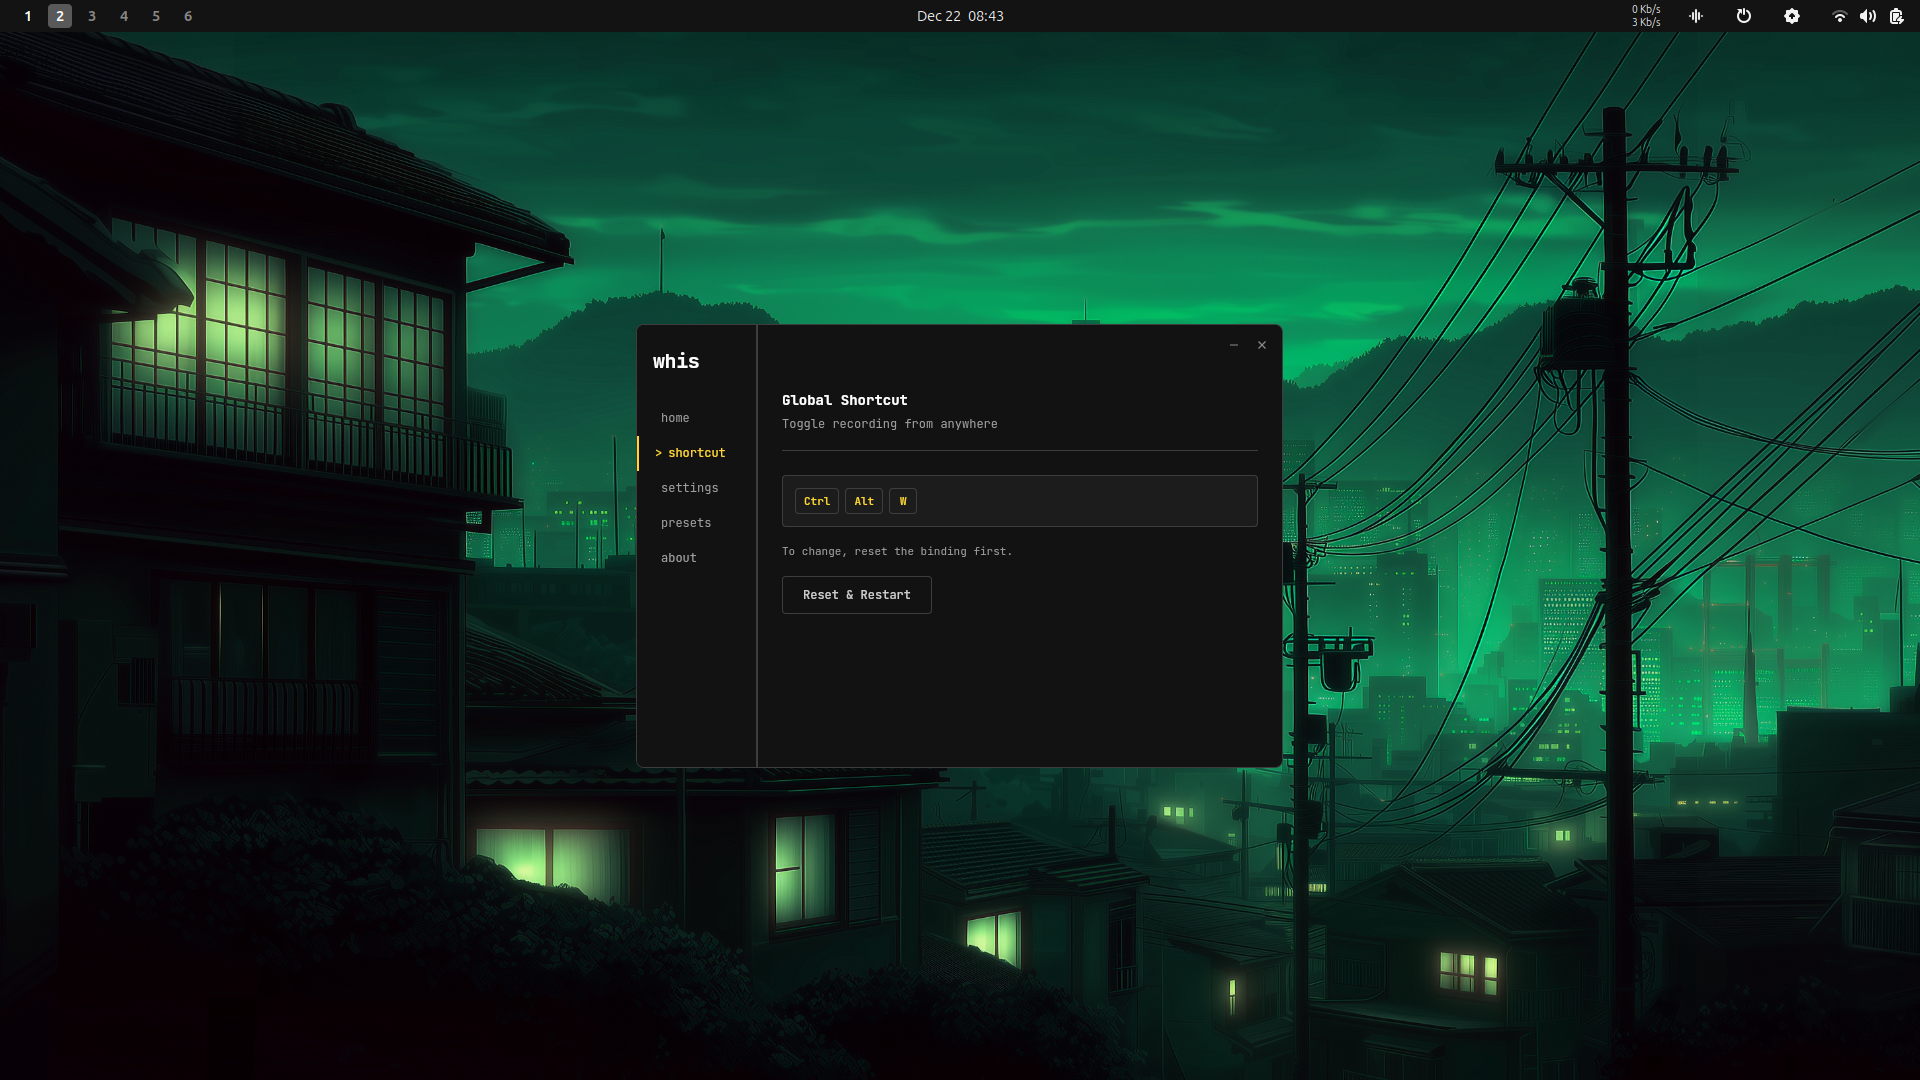This screenshot has height=1080, width=1920.
Task: Select workspace 6 in the top bar
Action: 188,16
